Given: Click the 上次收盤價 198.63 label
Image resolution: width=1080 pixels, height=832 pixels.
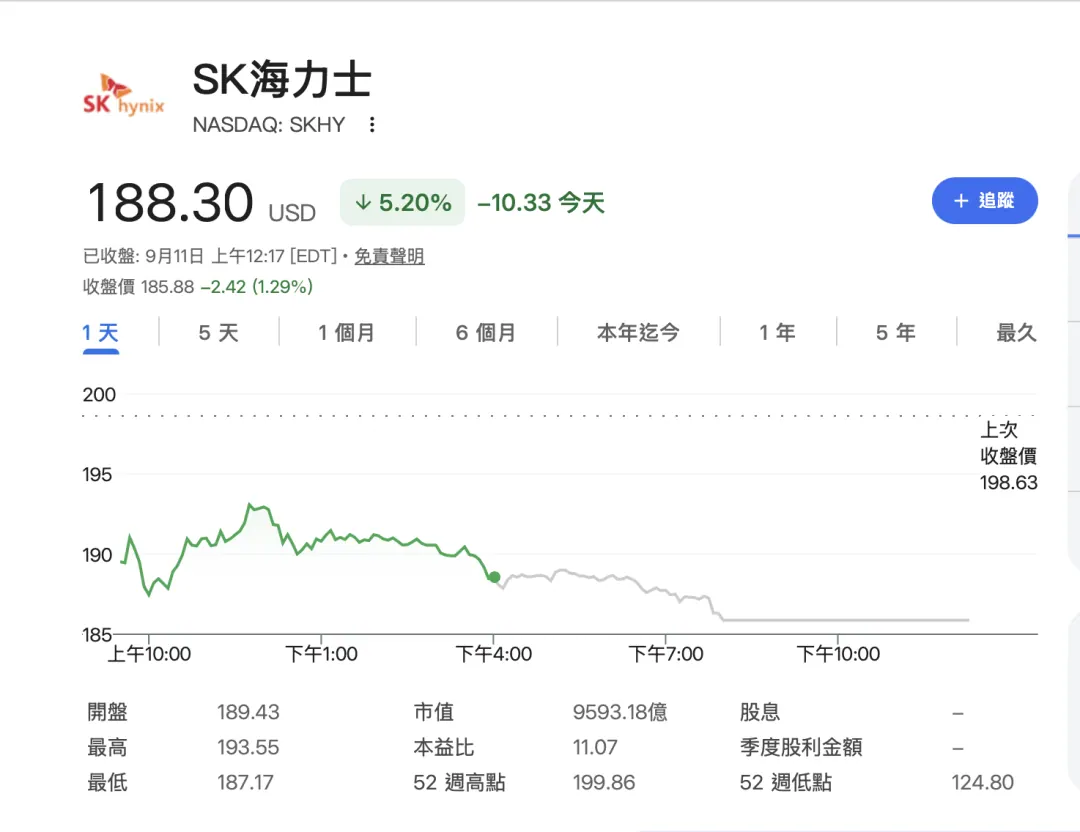Looking at the screenshot, I should tap(1008, 456).
